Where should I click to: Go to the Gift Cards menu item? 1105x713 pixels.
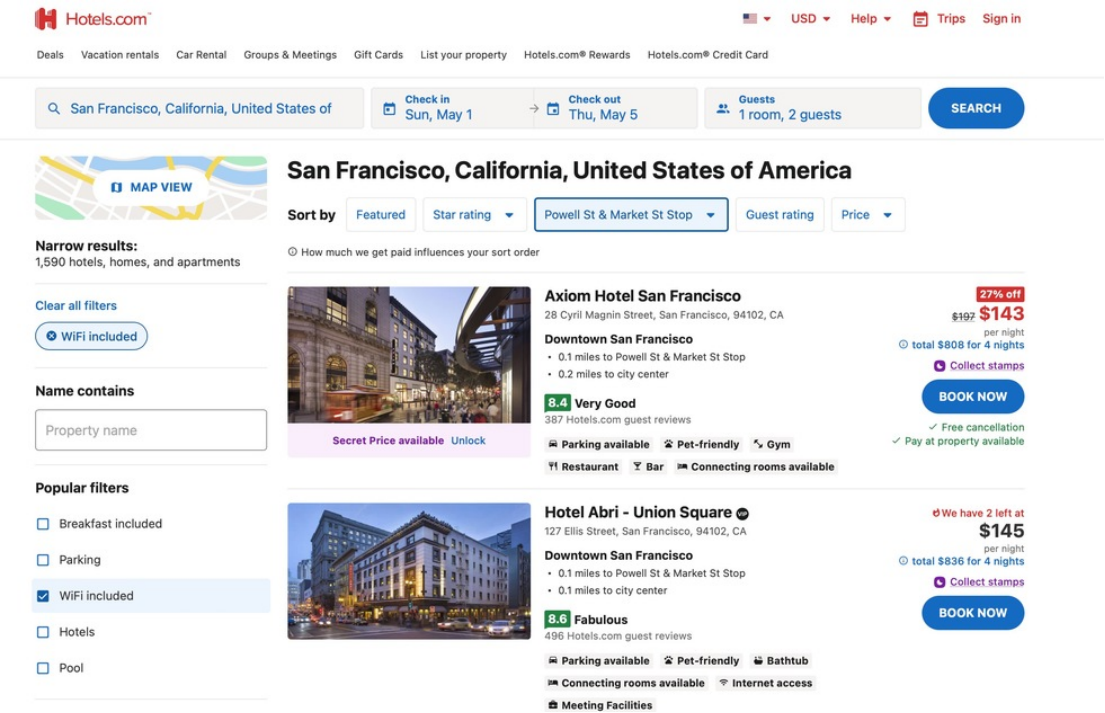click(378, 55)
